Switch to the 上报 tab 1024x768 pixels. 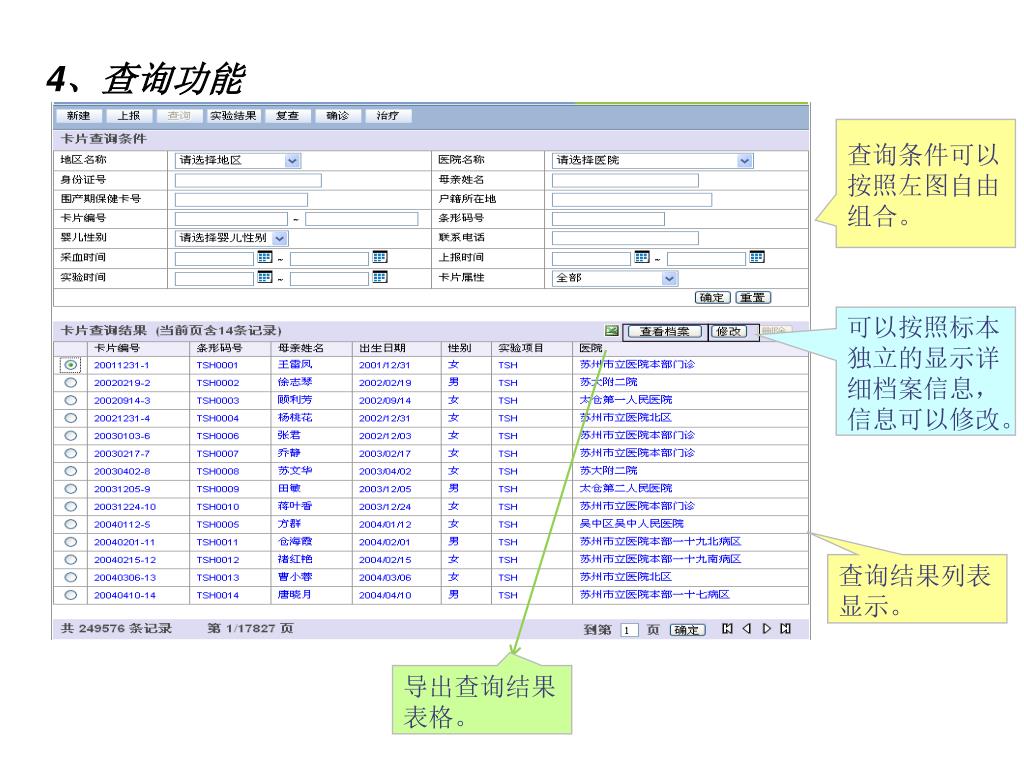(129, 116)
